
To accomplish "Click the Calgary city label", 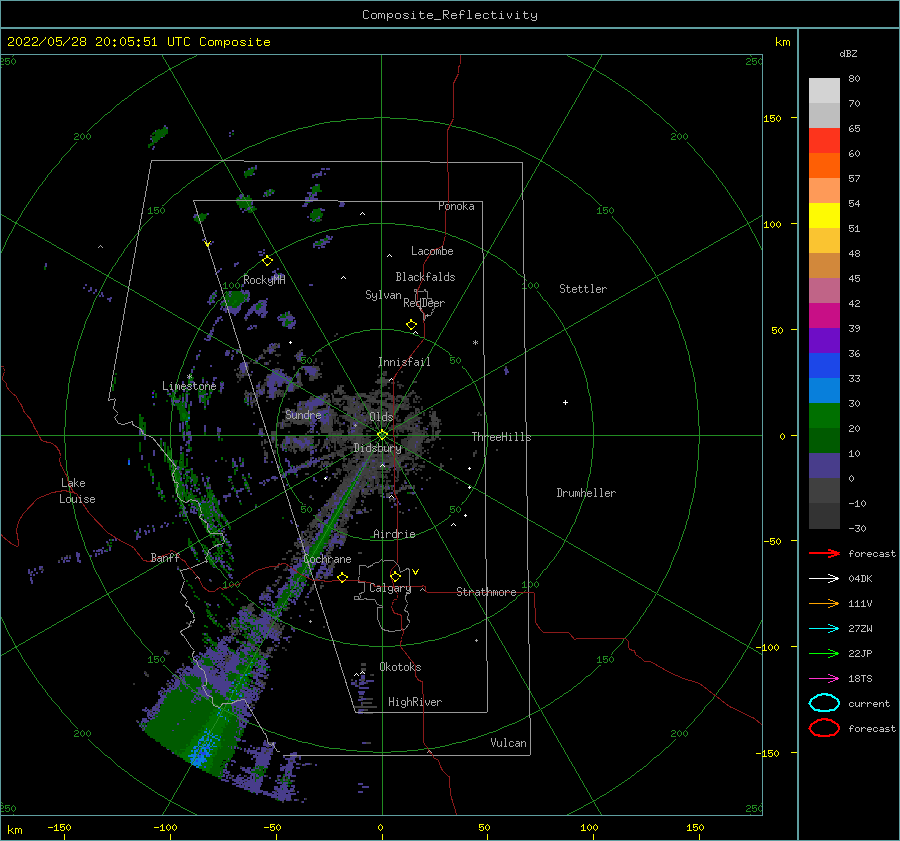I will (390, 588).
